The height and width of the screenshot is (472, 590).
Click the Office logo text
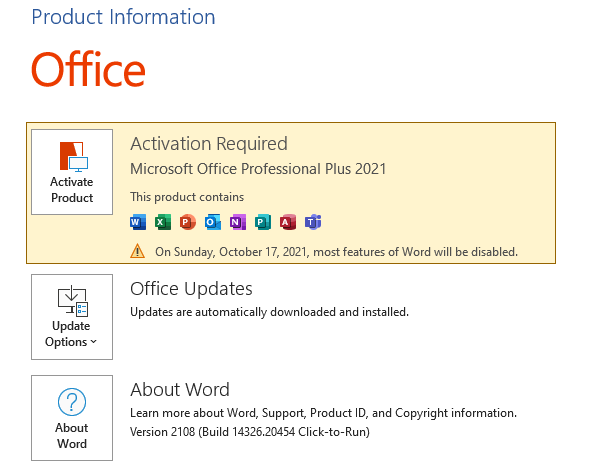click(x=88, y=70)
